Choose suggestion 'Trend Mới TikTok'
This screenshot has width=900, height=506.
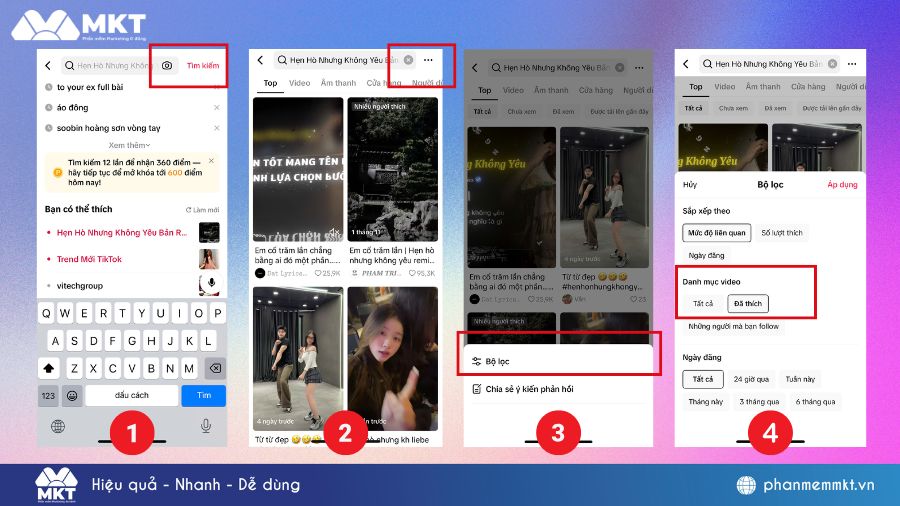89,259
